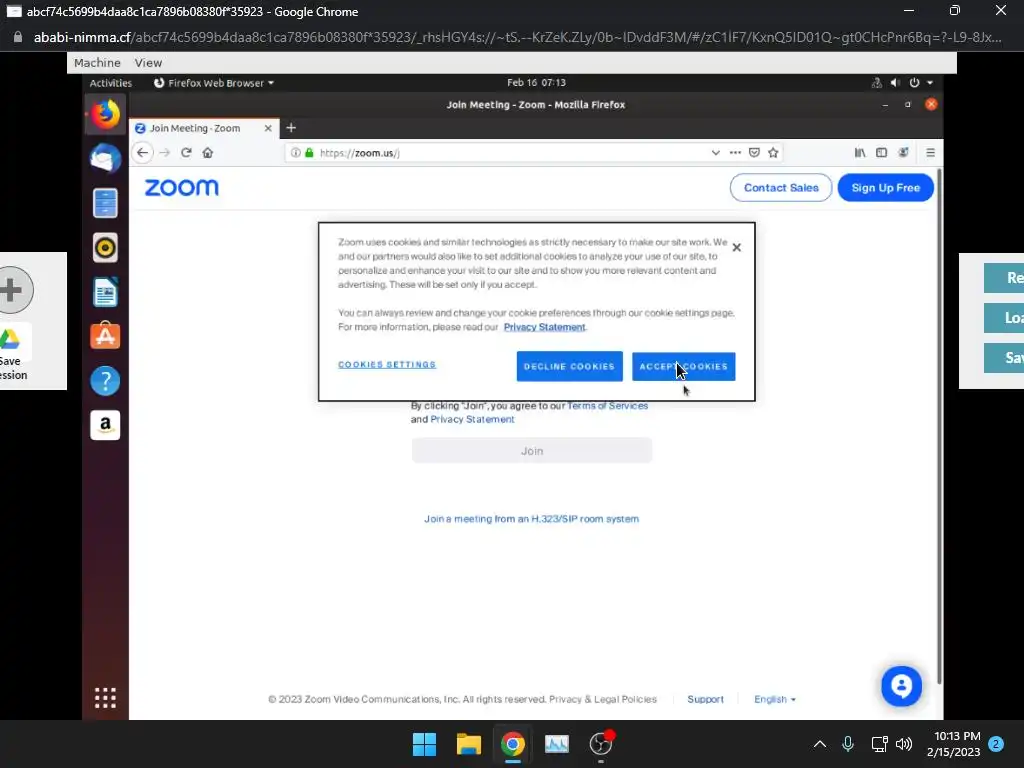
Task: Open Windows Start menu
Action: pyautogui.click(x=424, y=744)
